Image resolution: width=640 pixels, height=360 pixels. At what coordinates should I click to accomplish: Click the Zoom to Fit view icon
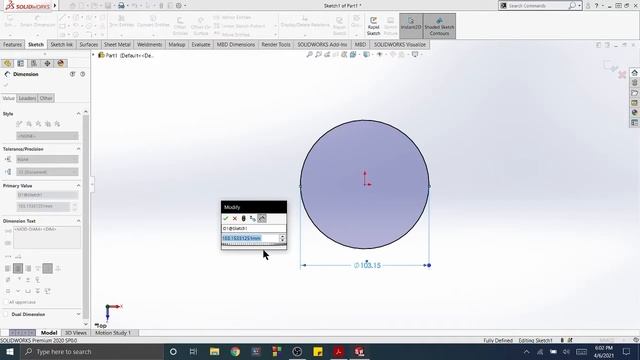[x=309, y=54]
